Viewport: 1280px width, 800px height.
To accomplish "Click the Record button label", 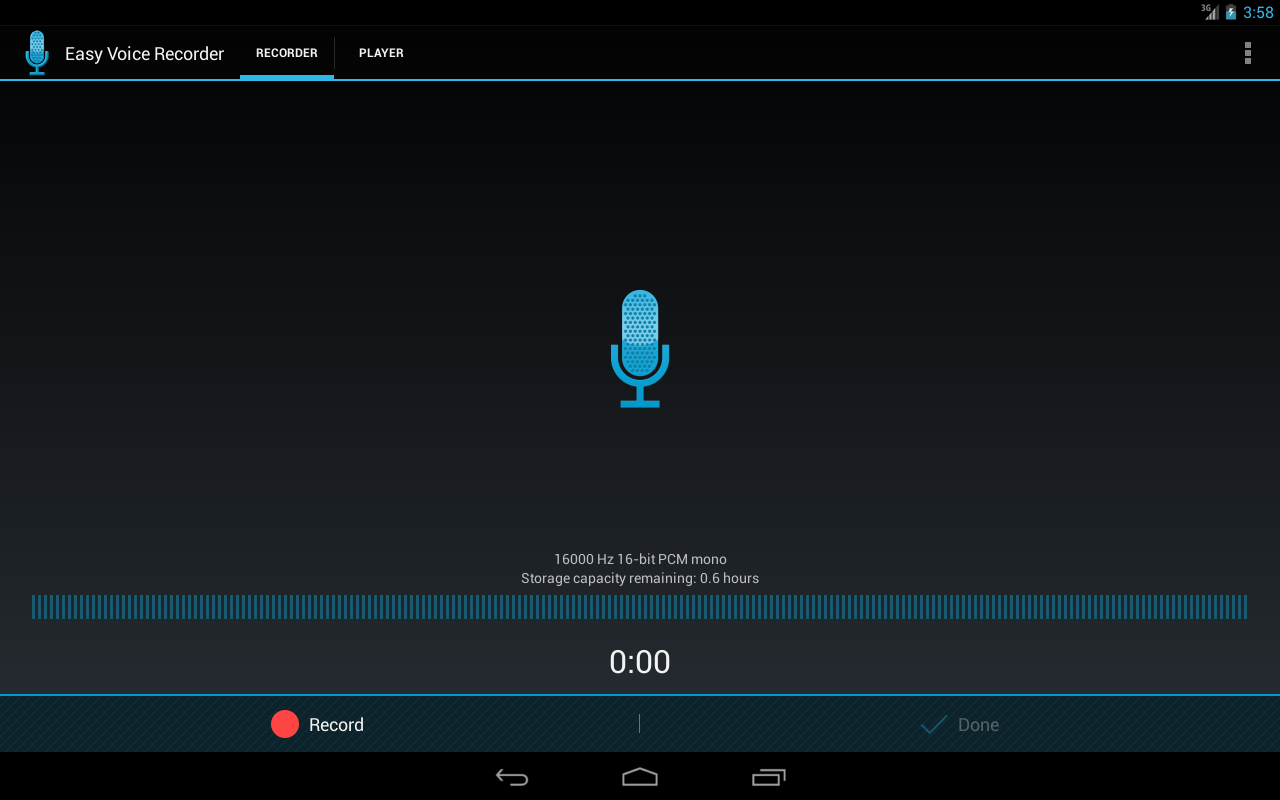I will pos(336,725).
